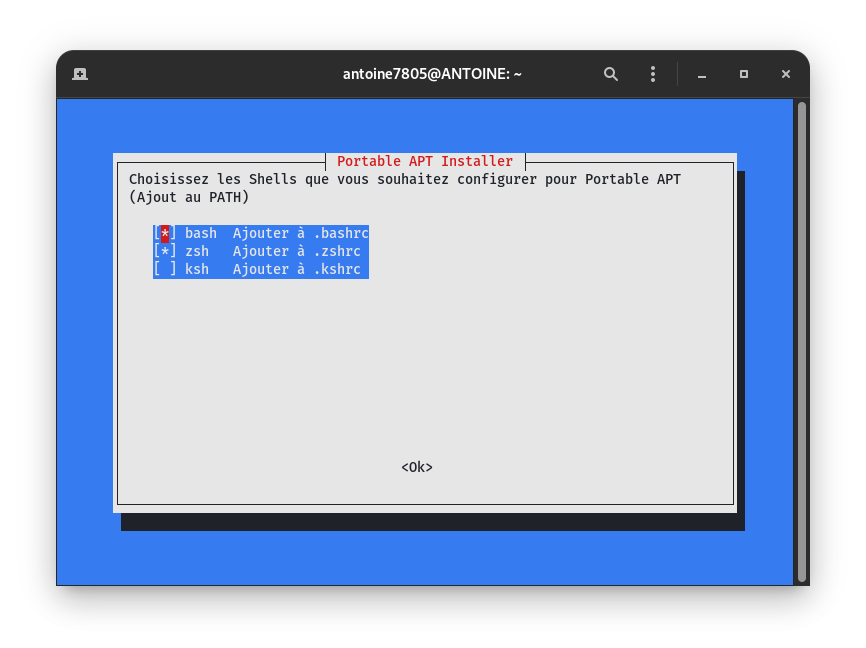Click 'Choisissez les Shells' prompt line
The height and width of the screenshot is (648, 866).
[405, 180]
